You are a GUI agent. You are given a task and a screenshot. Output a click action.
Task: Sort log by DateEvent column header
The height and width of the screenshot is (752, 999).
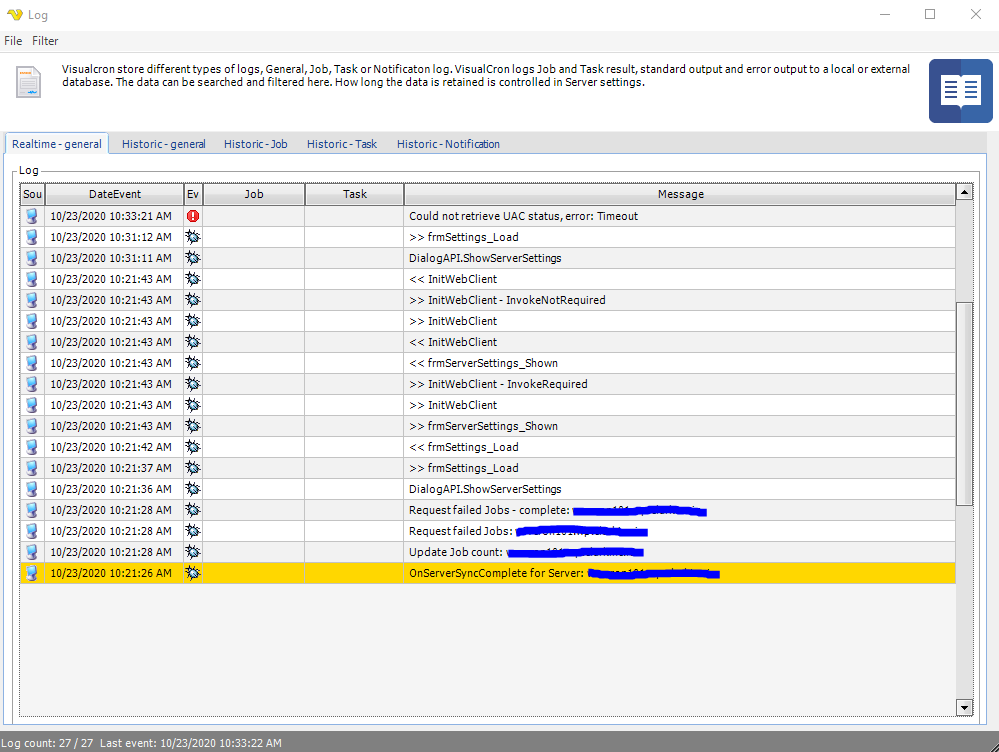tap(115, 194)
